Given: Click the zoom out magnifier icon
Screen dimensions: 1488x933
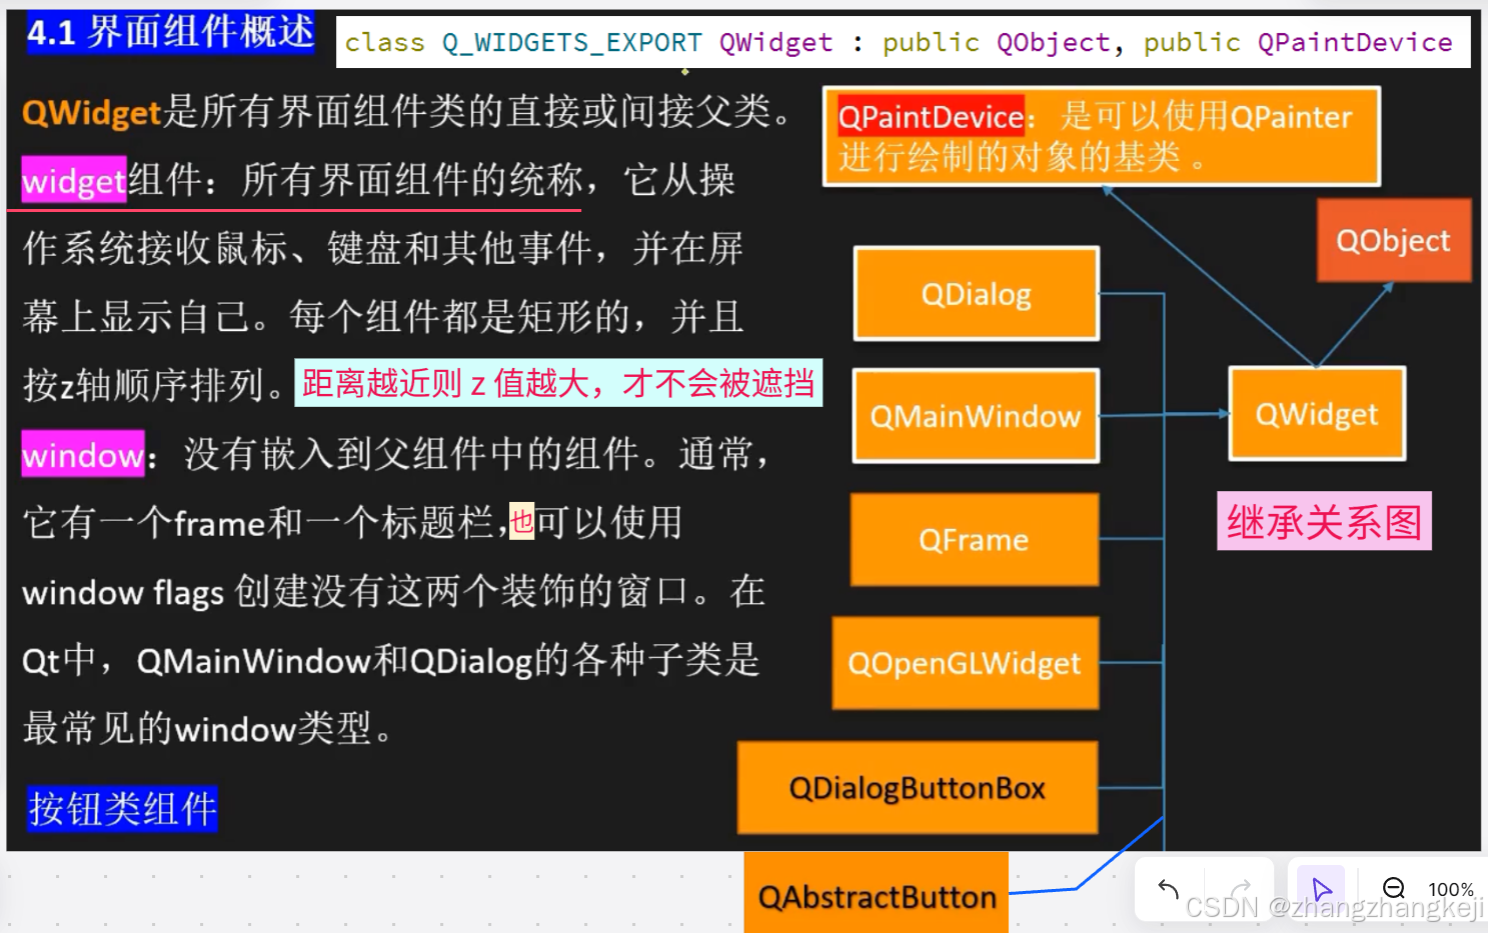Looking at the screenshot, I should [1394, 888].
